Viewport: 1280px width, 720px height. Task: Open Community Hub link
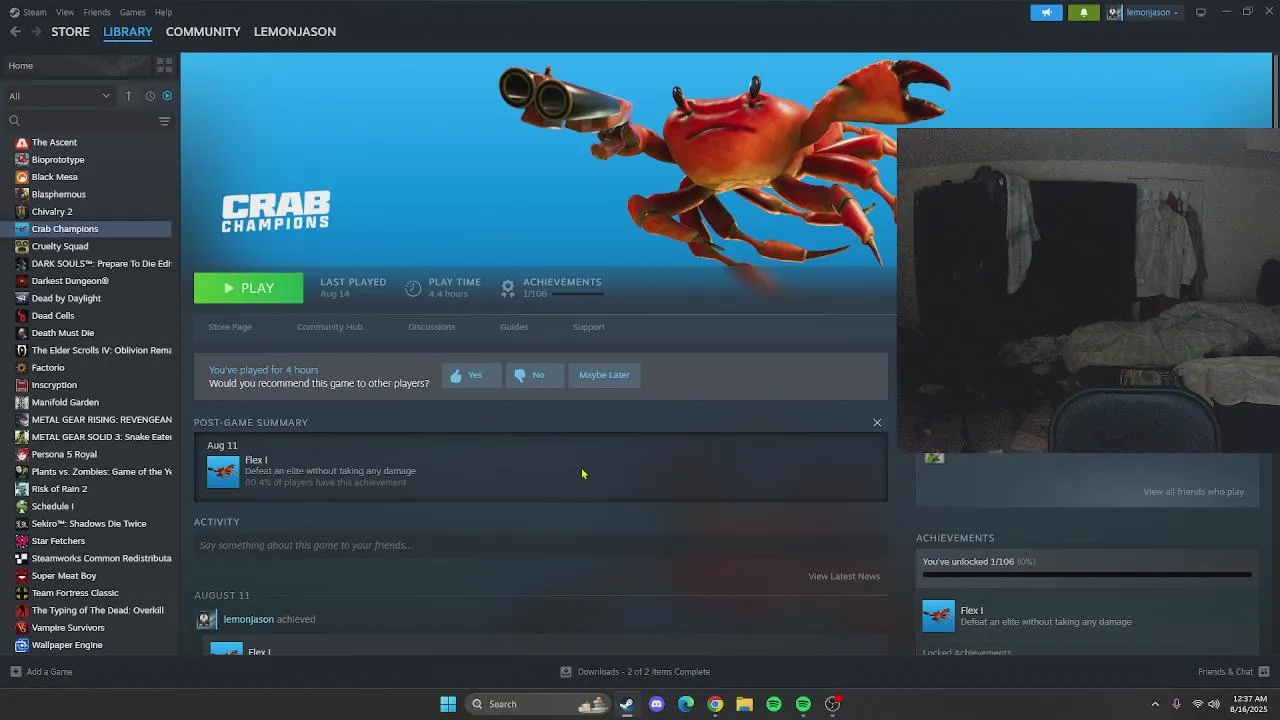tap(330, 327)
